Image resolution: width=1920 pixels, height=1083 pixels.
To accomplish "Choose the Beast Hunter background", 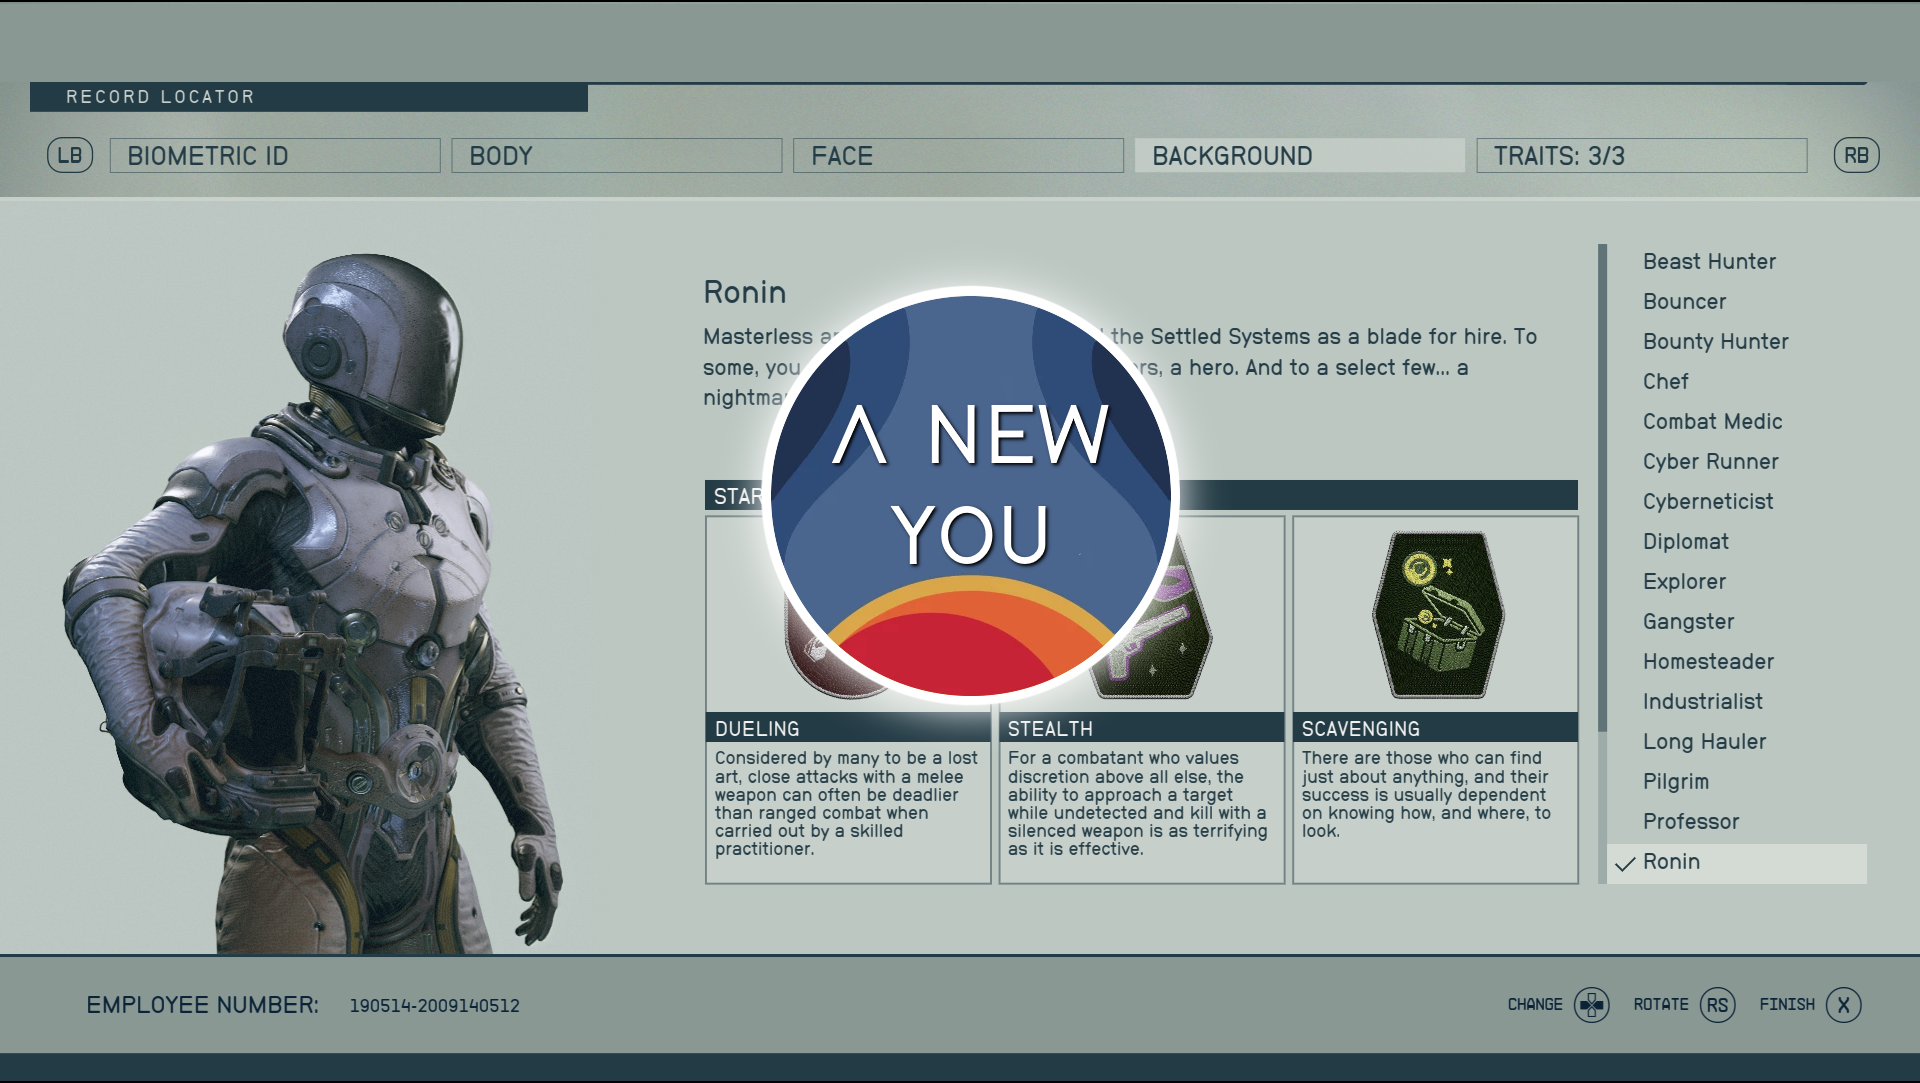I will point(1709,262).
